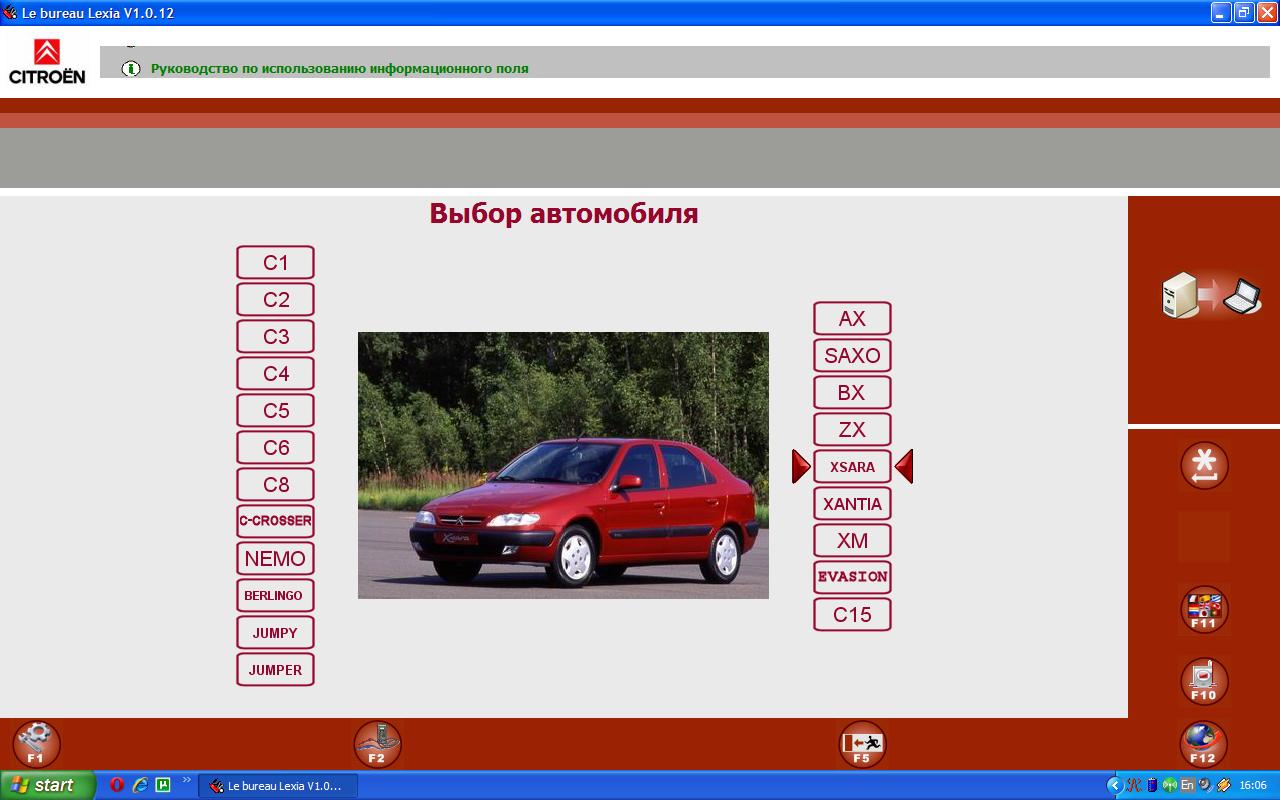The image size is (1280, 800).
Task: Select the EVASION model
Action: 852,578
